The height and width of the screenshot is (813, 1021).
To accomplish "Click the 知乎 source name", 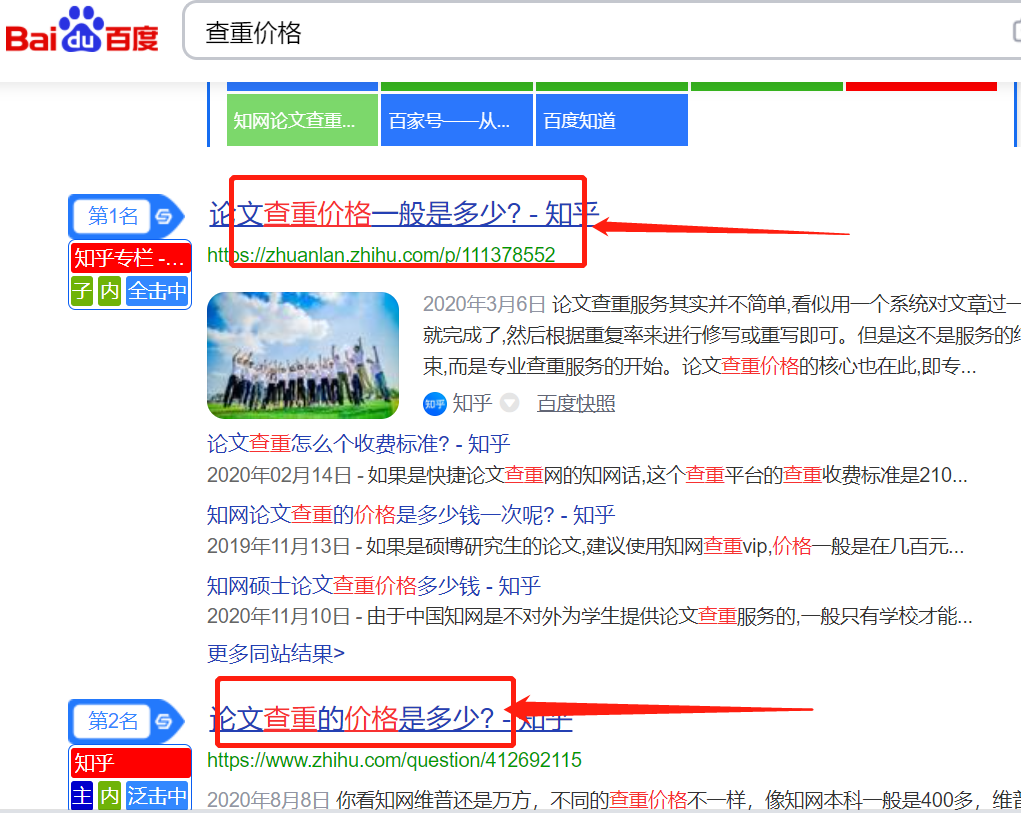I will click(472, 404).
